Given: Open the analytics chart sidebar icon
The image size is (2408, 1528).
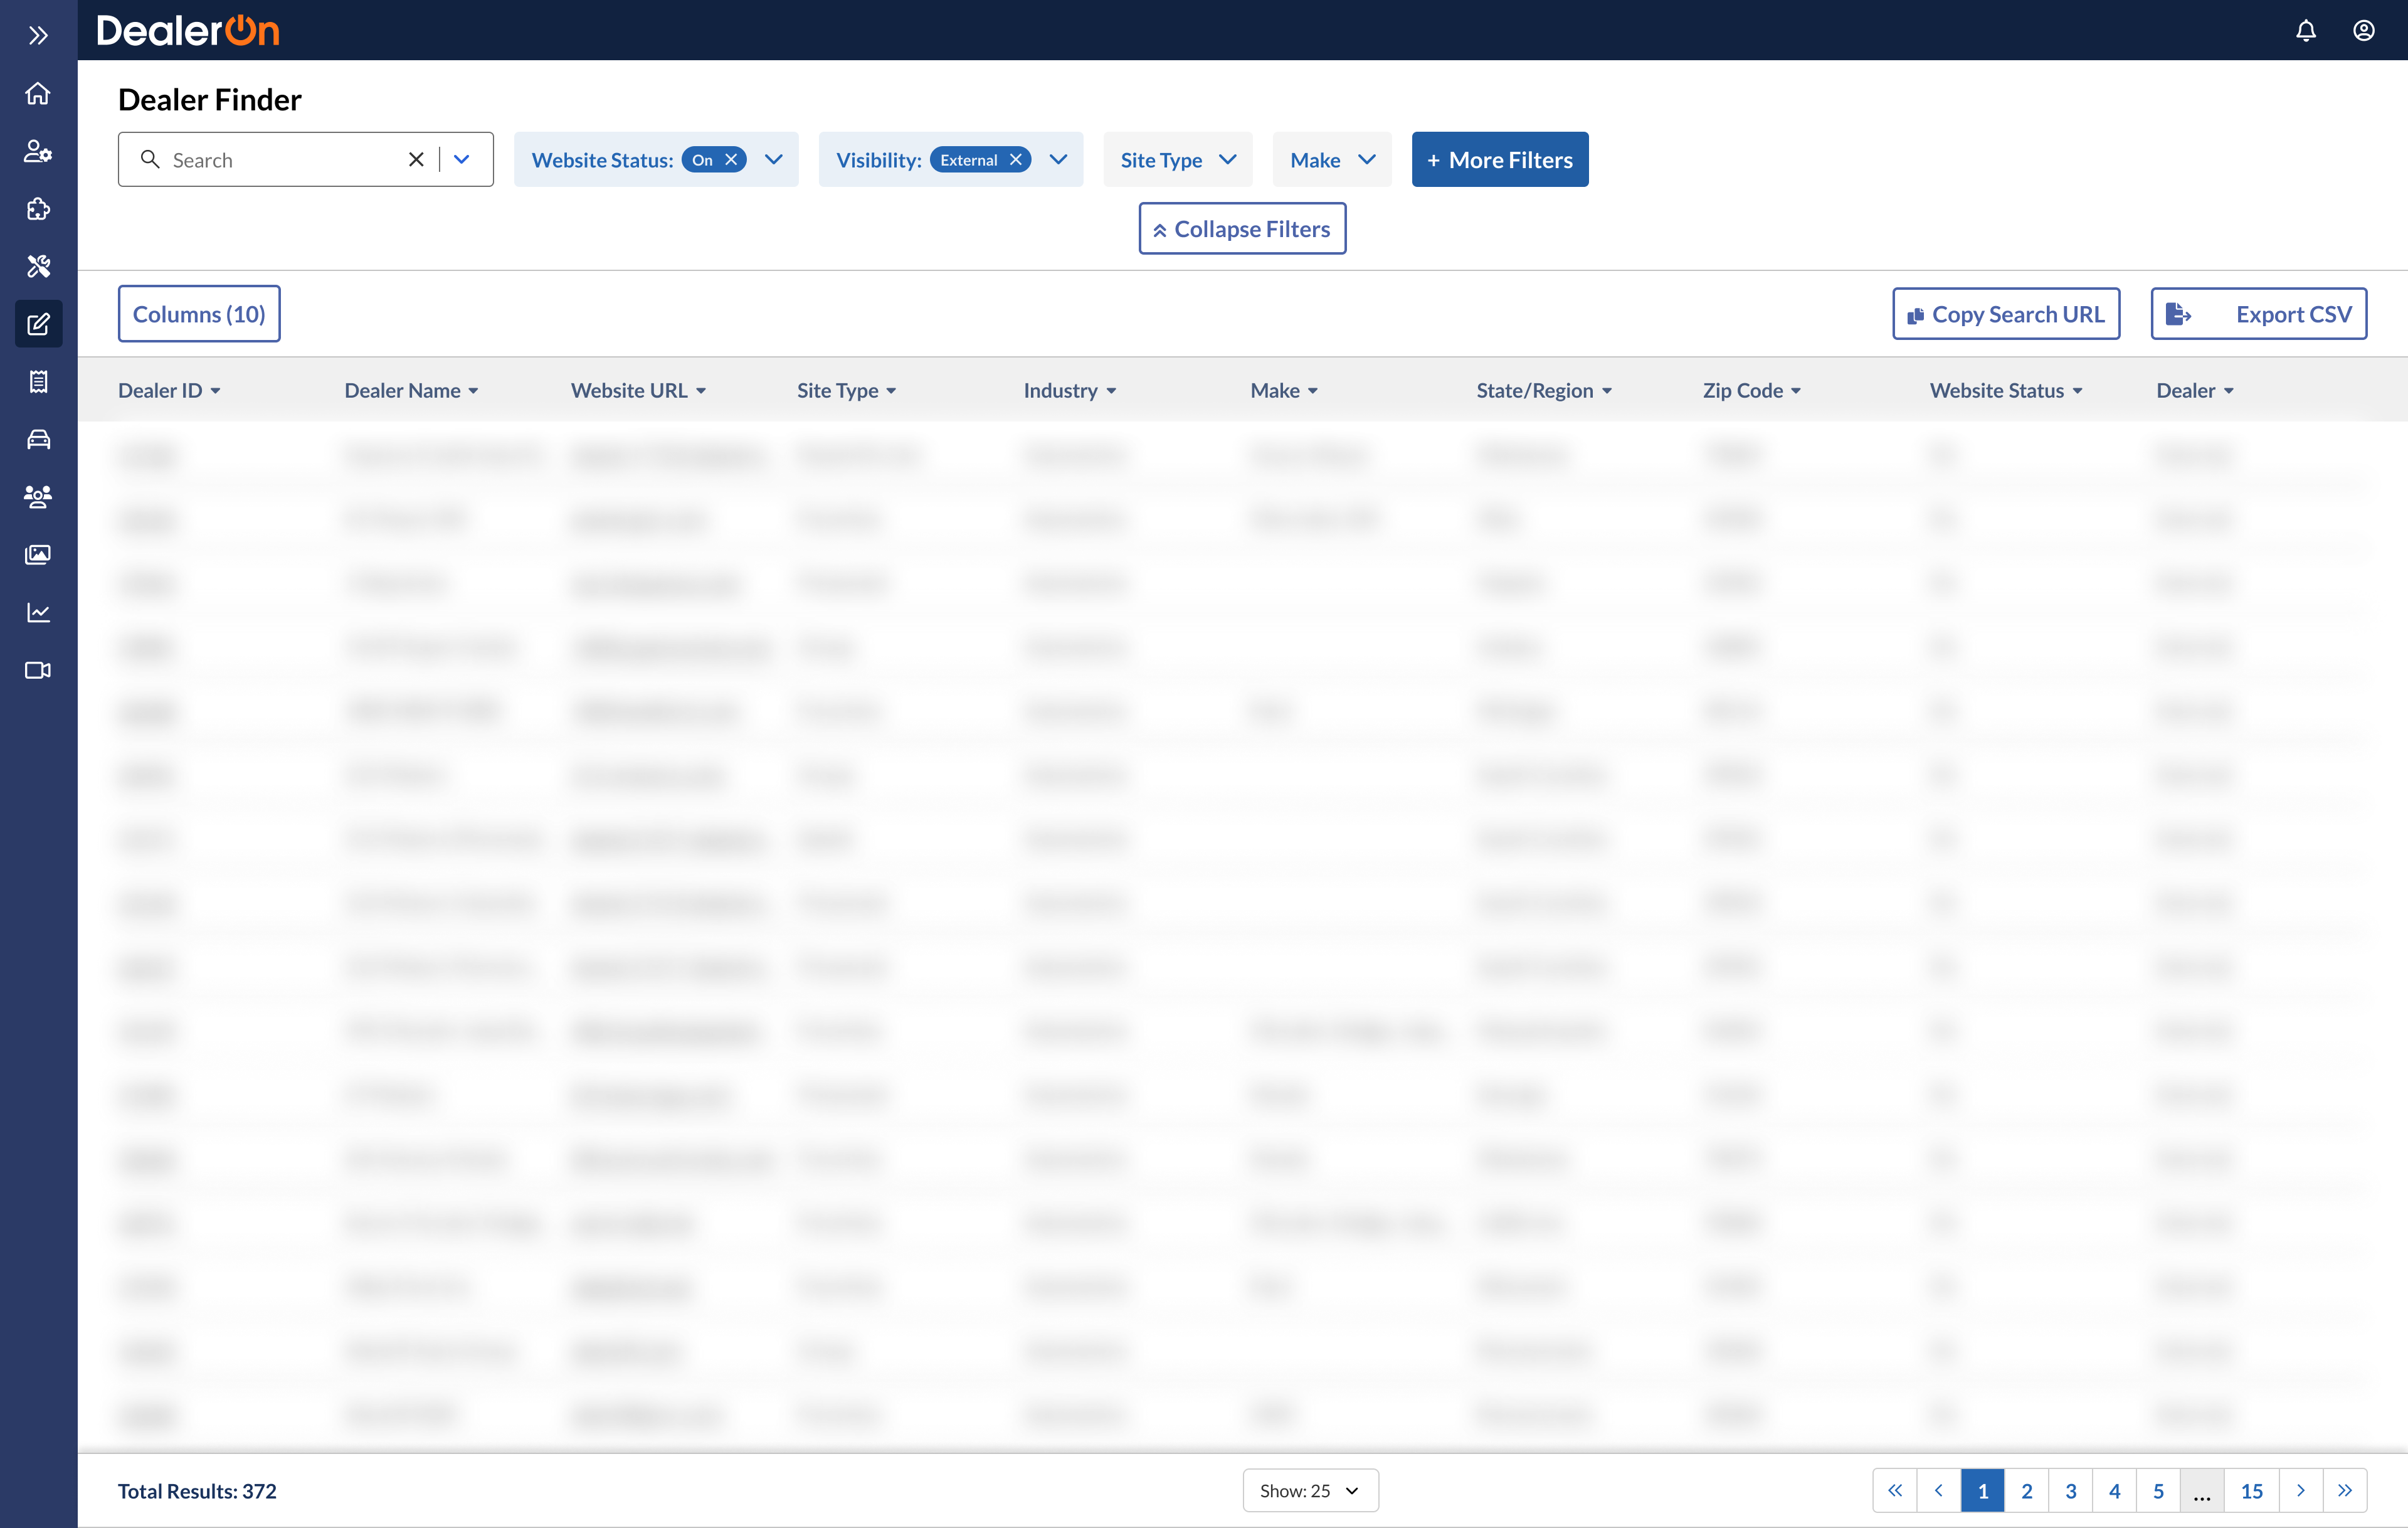Looking at the screenshot, I should click(38, 612).
